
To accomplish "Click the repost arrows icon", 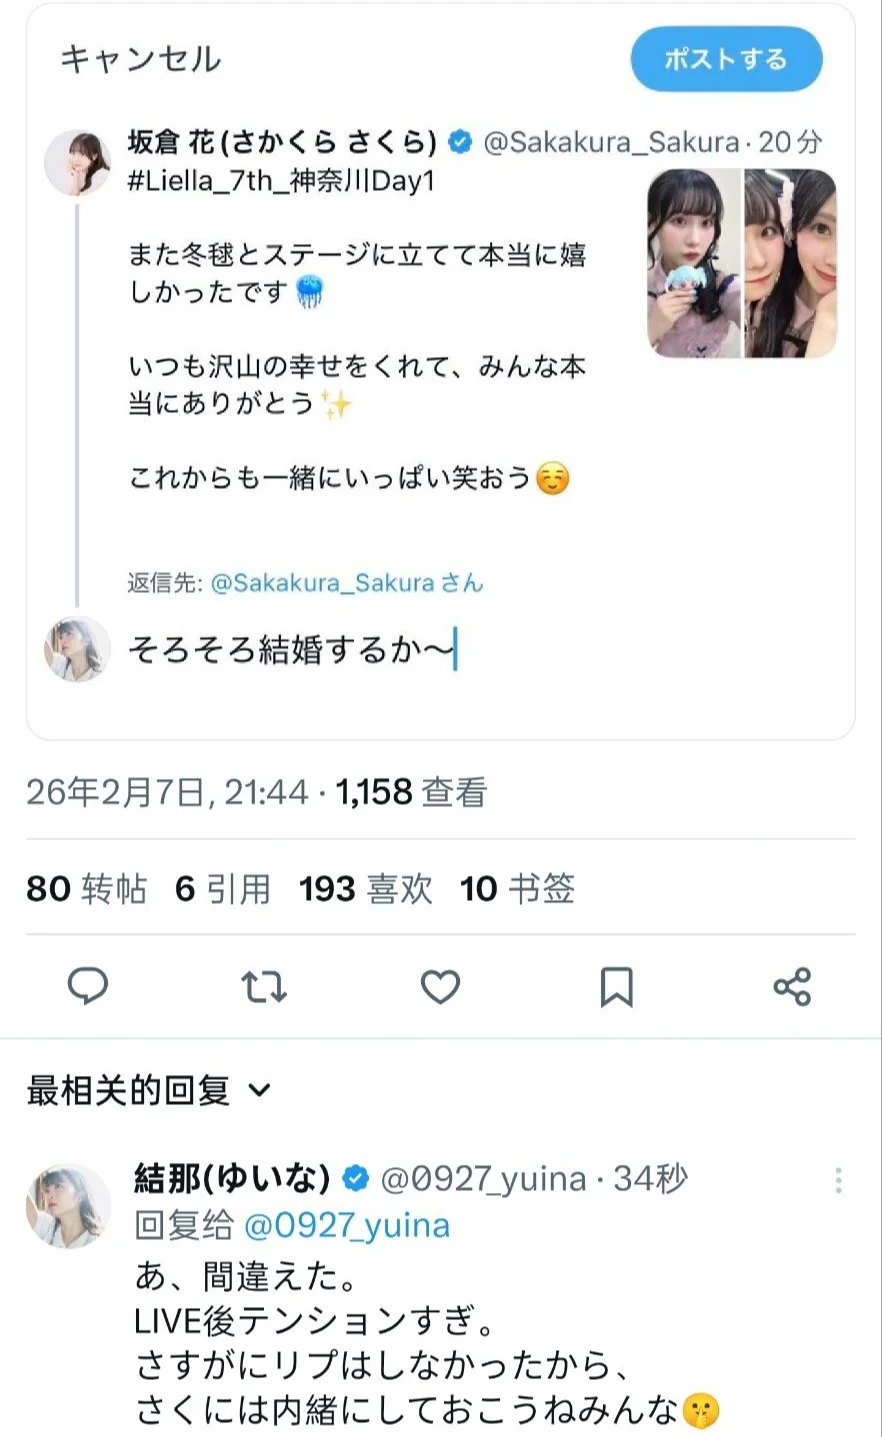I will [264, 987].
